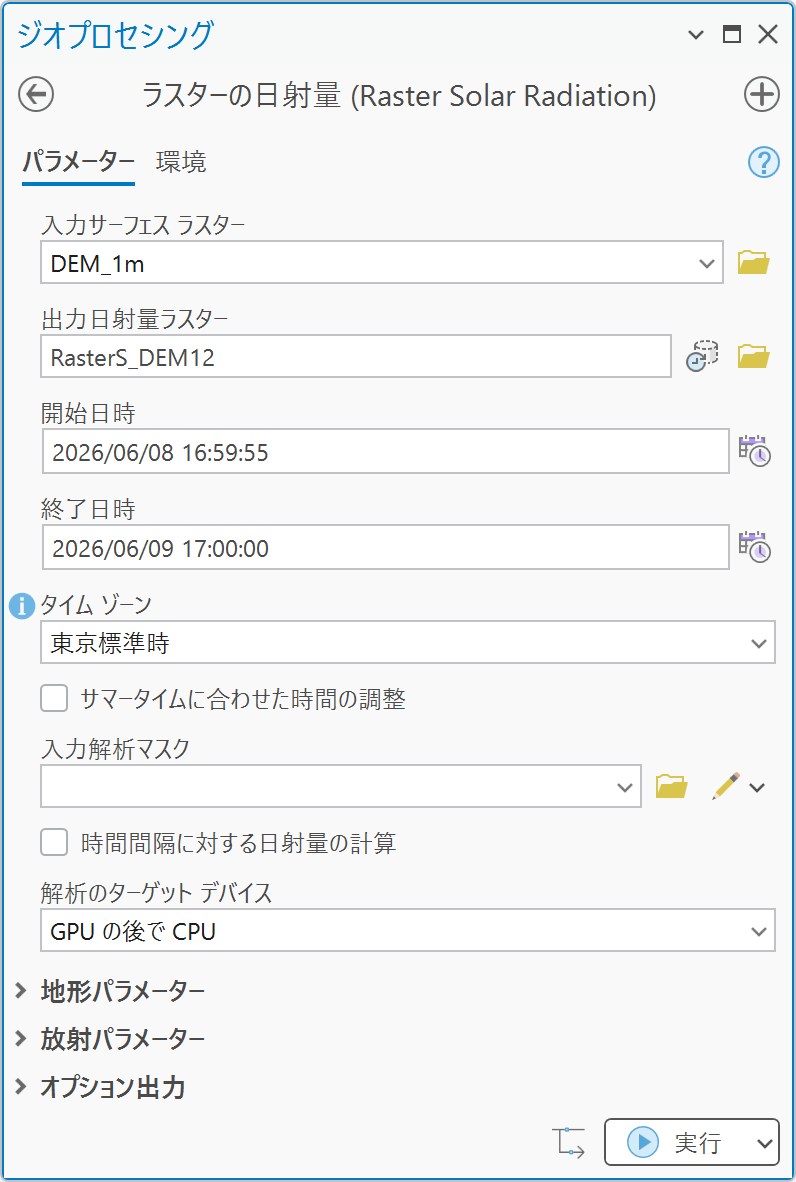Open calendar picker for 開始日時
Viewport: 796px width, 1182px height.
[x=754, y=451]
